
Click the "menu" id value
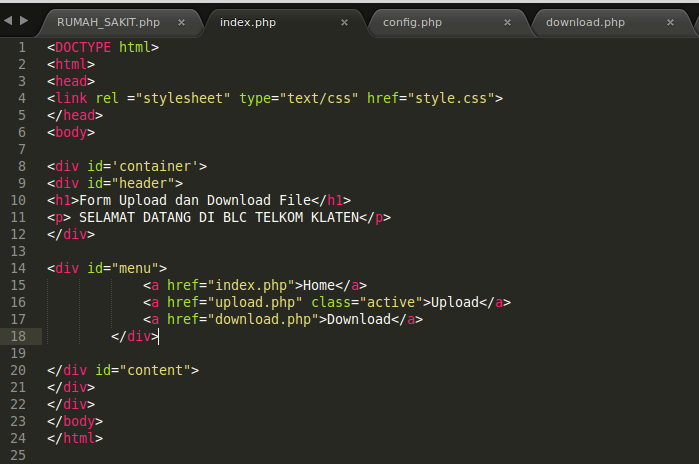coord(135,268)
